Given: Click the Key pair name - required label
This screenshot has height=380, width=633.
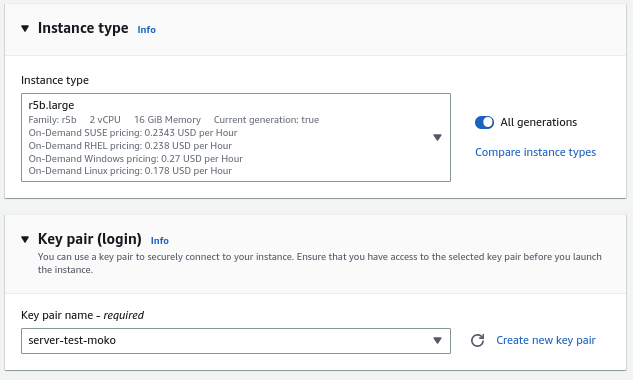Looking at the screenshot, I should [x=82, y=315].
